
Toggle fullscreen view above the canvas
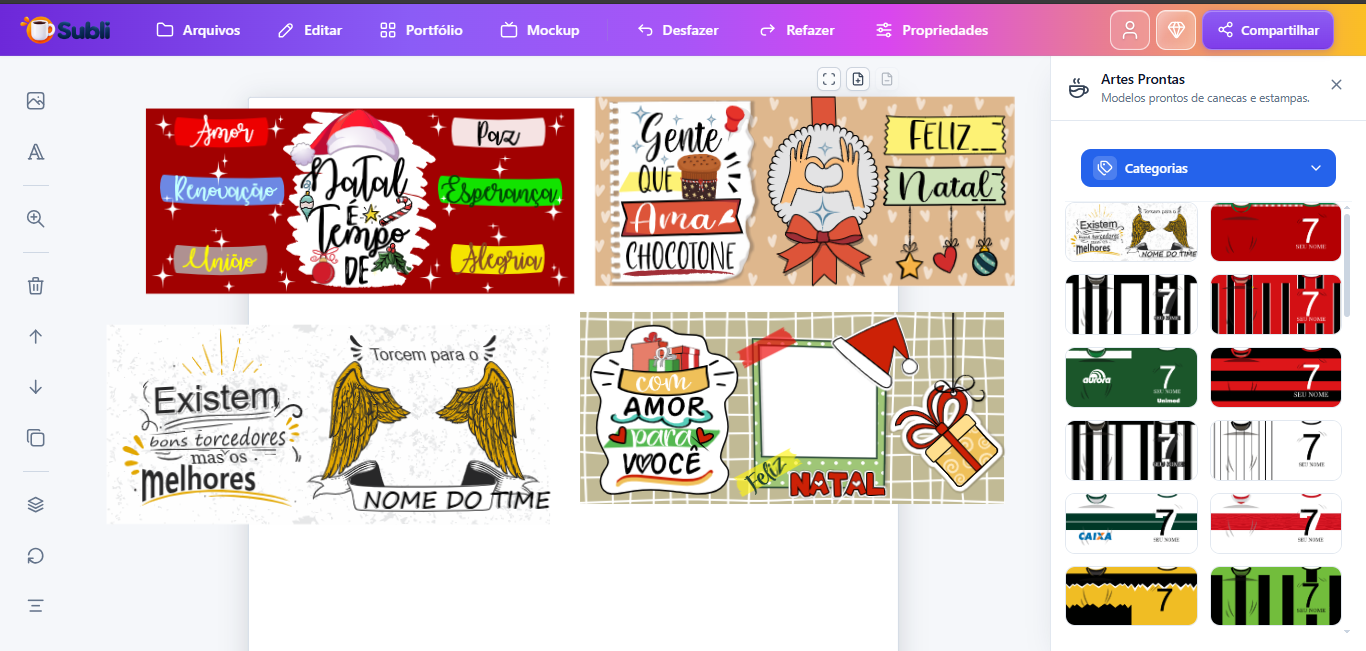[x=828, y=79]
